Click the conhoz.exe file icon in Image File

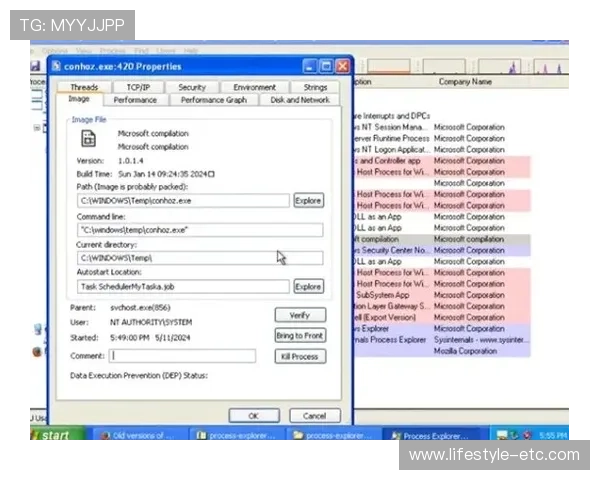(x=88, y=138)
